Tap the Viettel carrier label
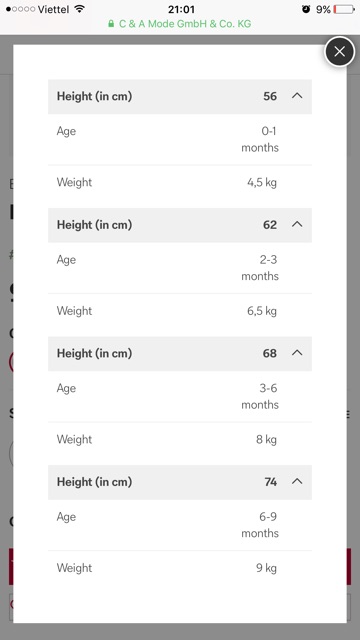The width and height of the screenshot is (360, 640). [x=53, y=9]
